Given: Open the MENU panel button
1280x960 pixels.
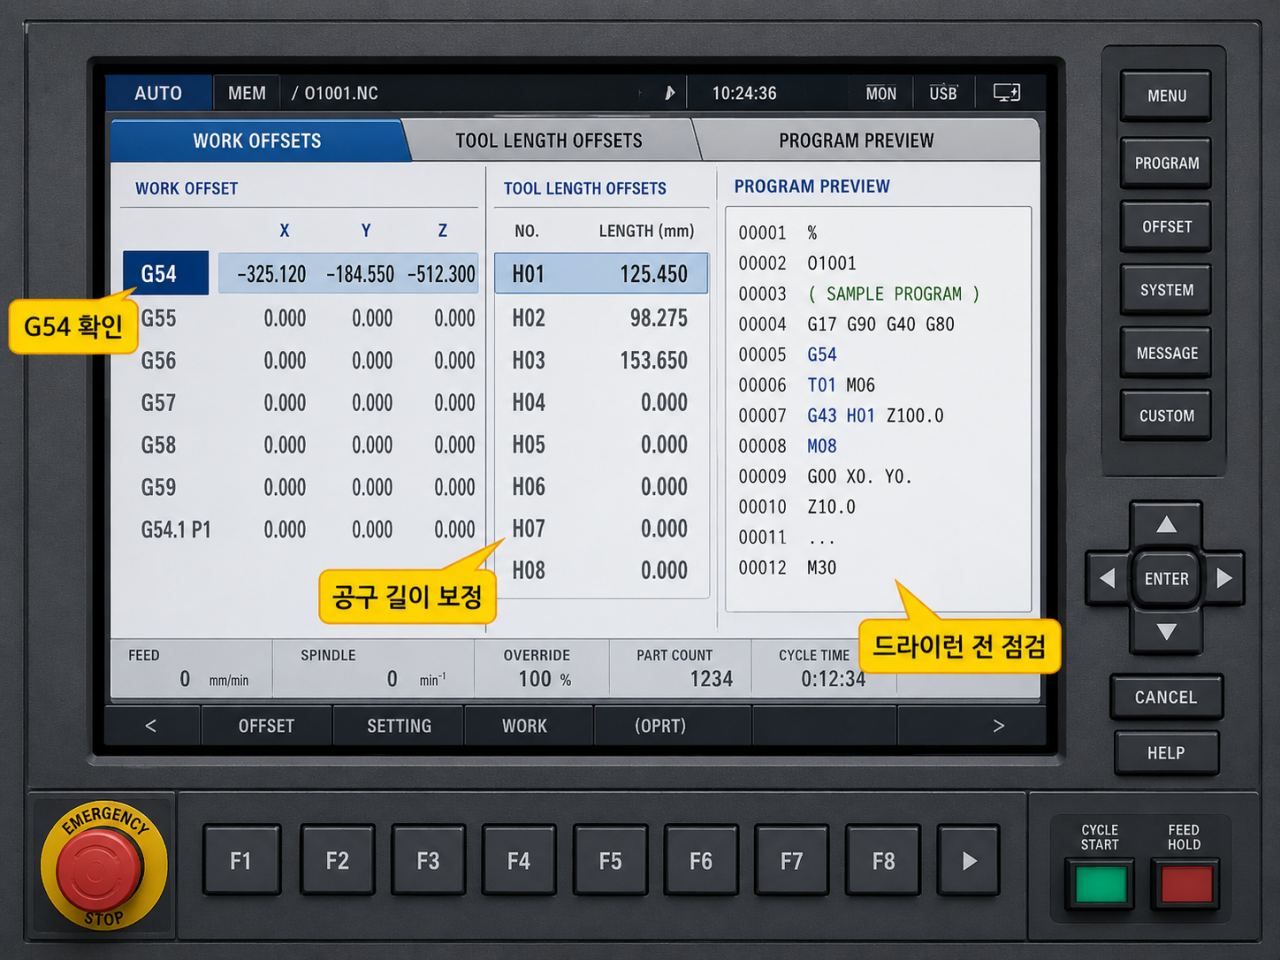Looking at the screenshot, I should (x=1166, y=96).
